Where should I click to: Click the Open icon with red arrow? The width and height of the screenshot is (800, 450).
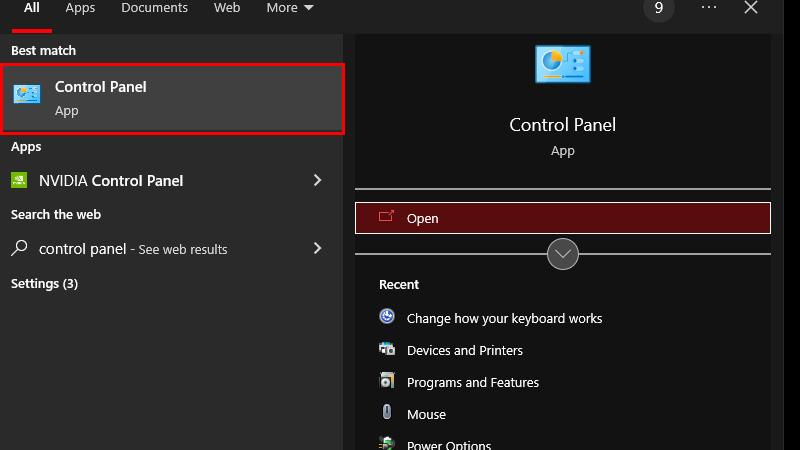(x=386, y=217)
